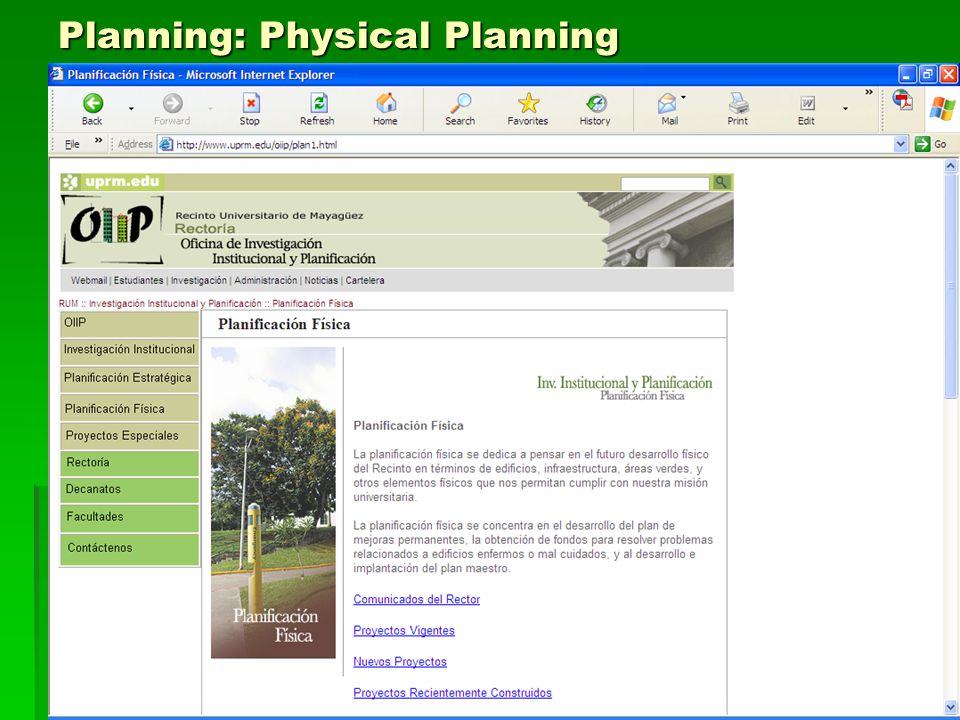Click the Edit with Word icon
960x720 pixels.
tap(807, 103)
